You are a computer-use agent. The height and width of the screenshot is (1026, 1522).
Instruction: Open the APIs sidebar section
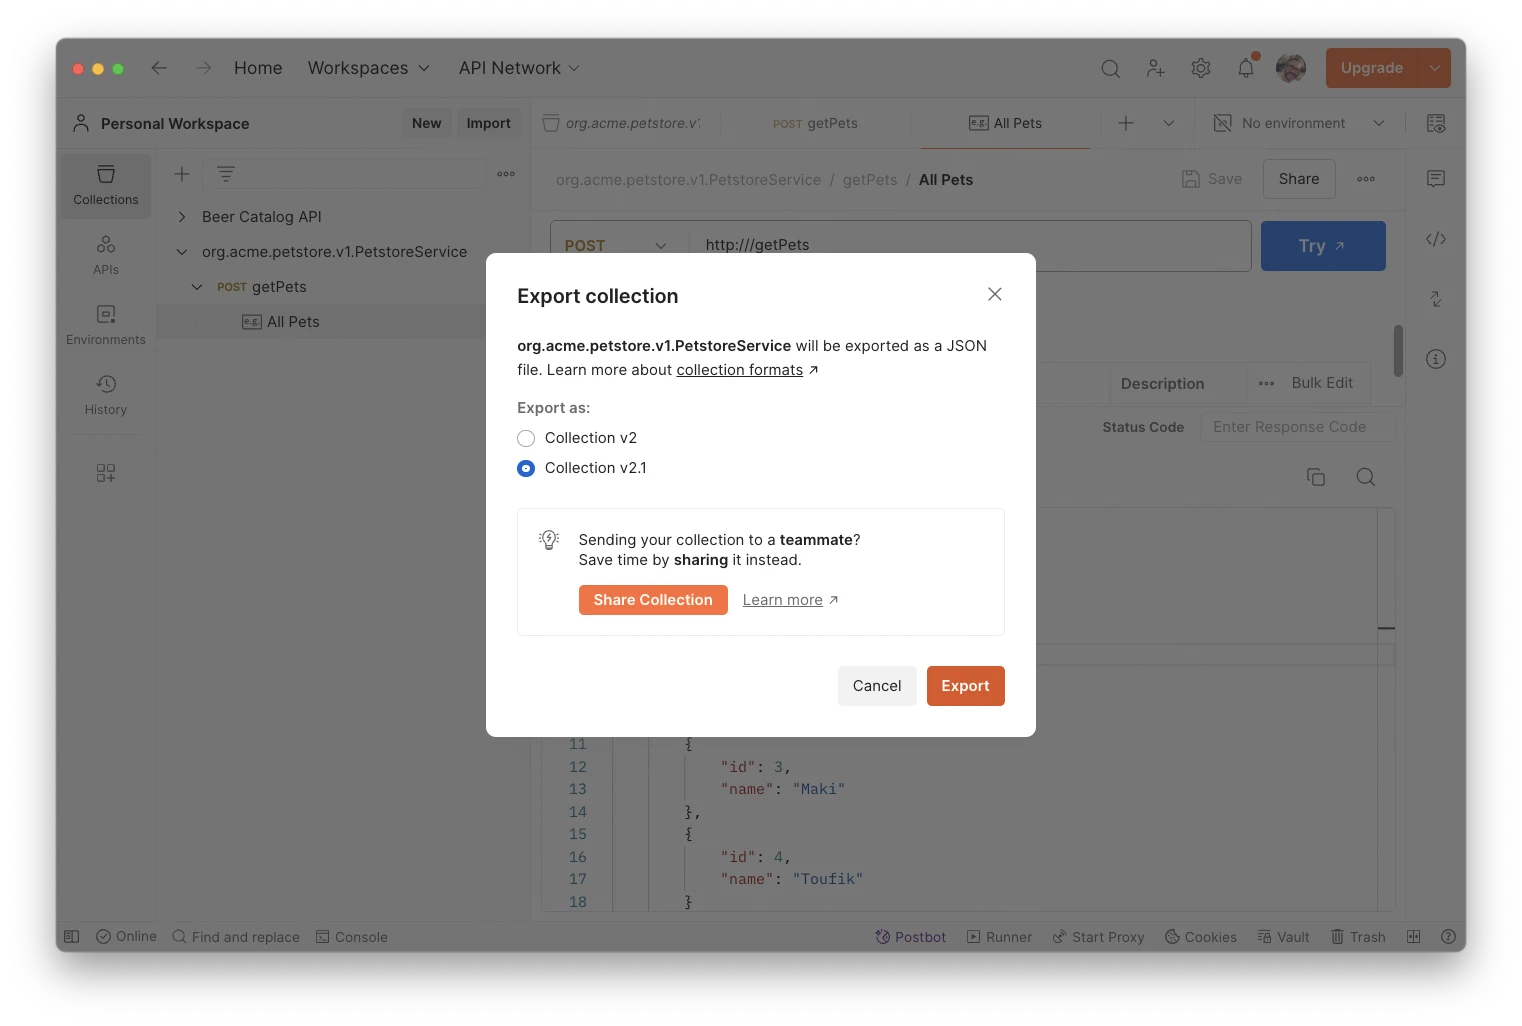pos(106,255)
